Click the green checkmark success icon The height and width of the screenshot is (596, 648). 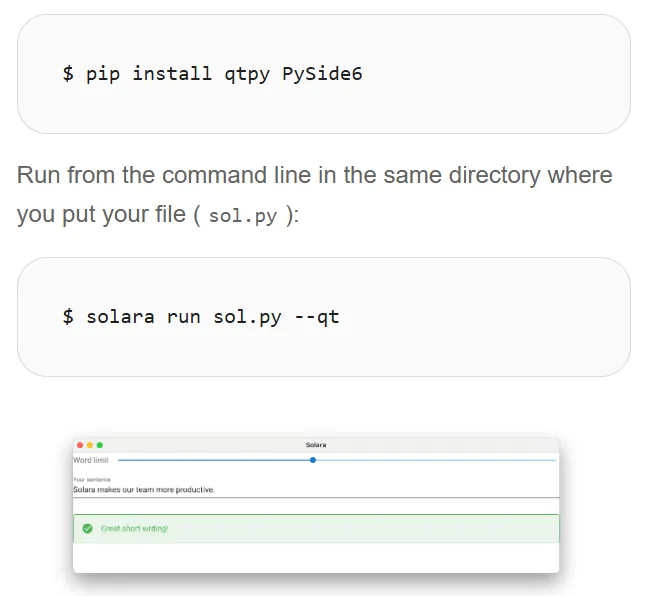(x=87, y=528)
